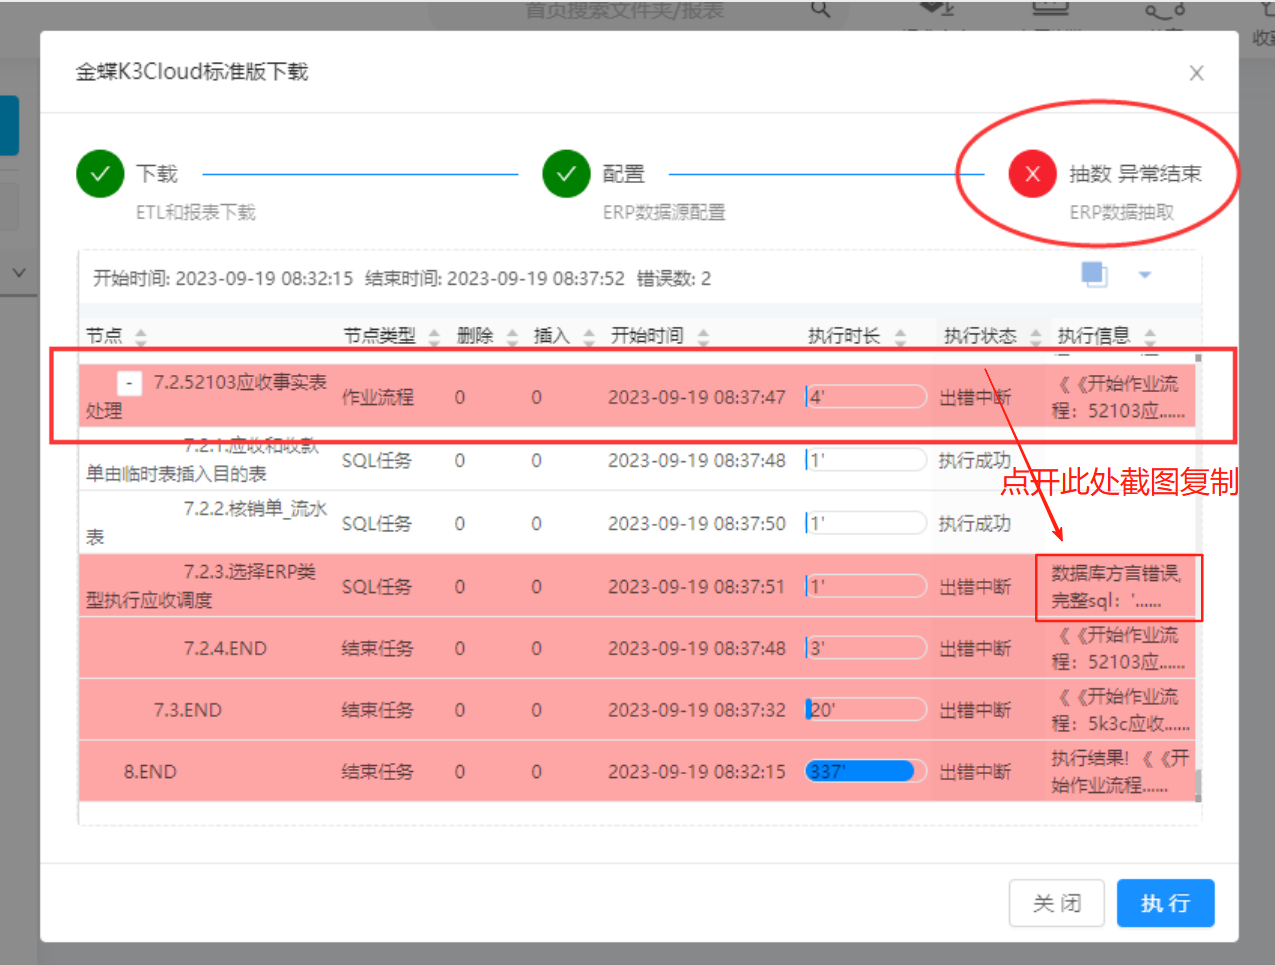1275x965 pixels.
Task: Click 结束任务 type in 7.3.END row
Action: [378, 710]
